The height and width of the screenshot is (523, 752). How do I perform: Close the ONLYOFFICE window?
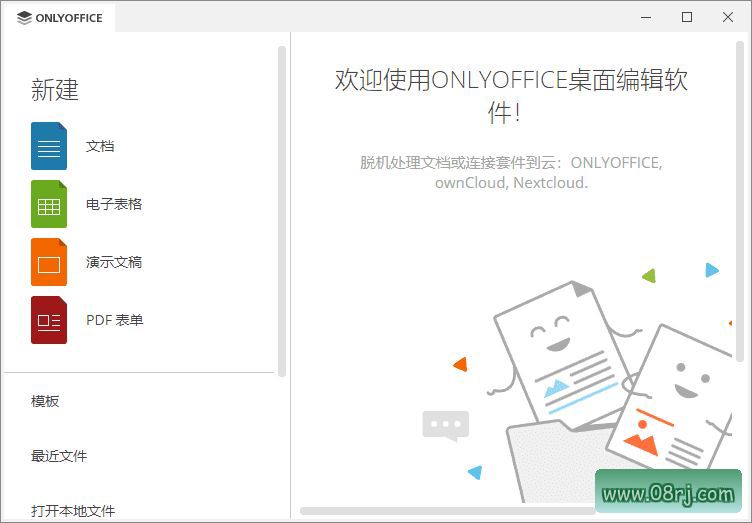click(728, 18)
